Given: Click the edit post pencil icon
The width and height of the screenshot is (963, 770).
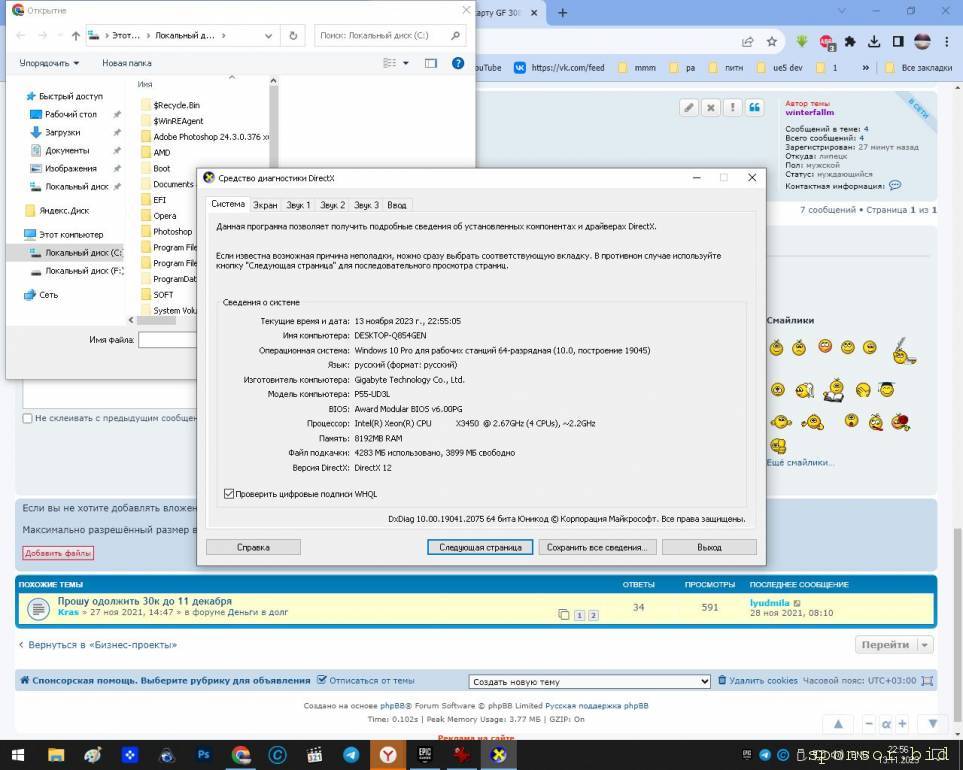Looking at the screenshot, I should tap(688, 107).
